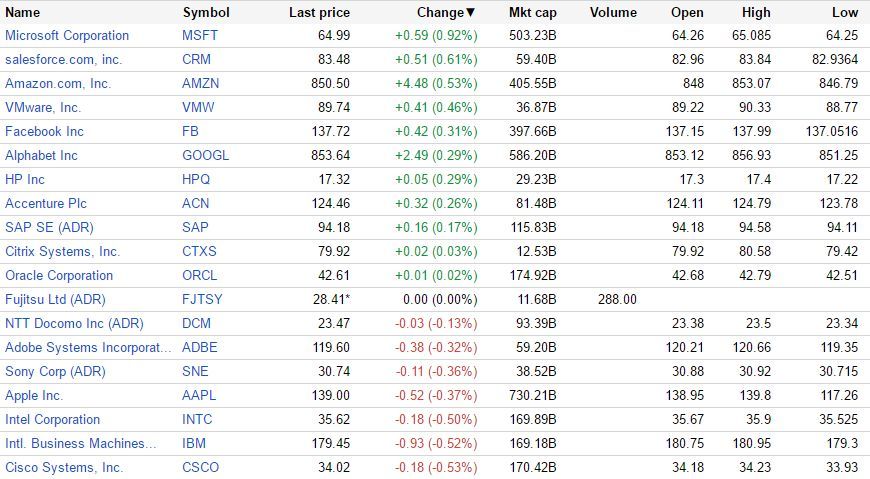Click the Volume column header
This screenshot has height=479, width=870.
tap(613, 13)
